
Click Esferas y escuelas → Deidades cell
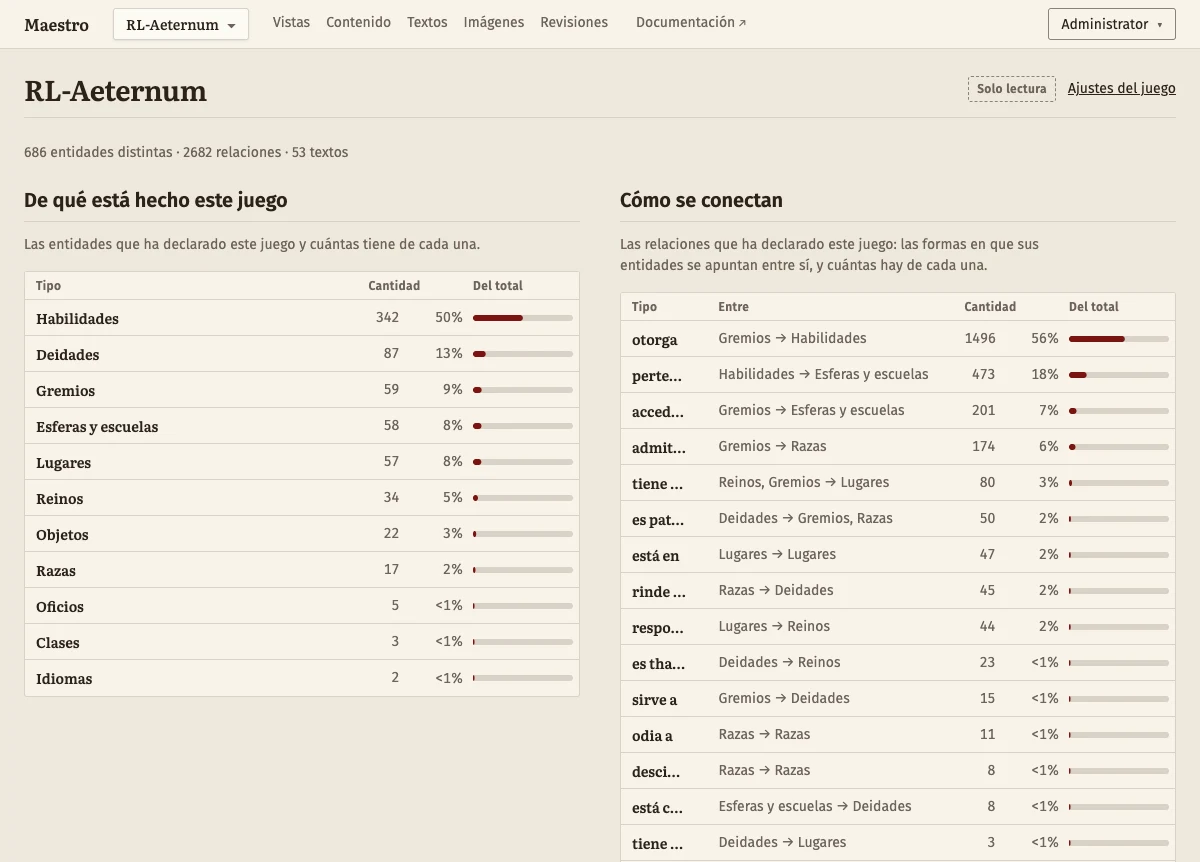814,807
